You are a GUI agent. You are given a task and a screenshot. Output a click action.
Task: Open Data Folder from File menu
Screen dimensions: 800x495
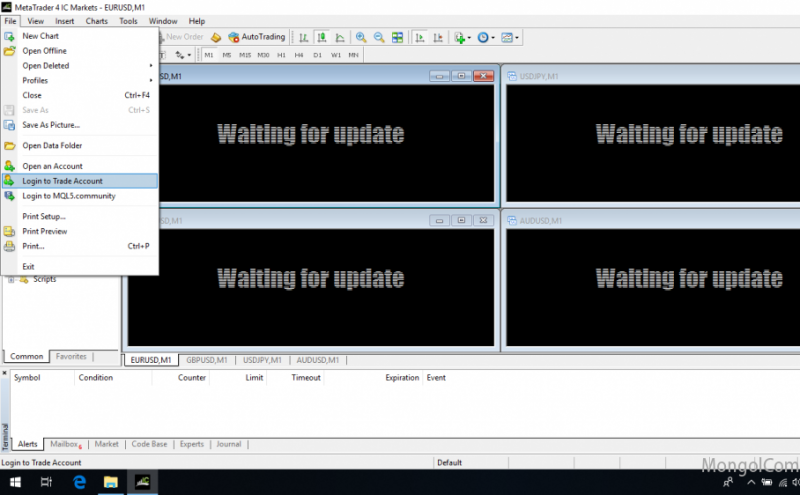[80, 145]
